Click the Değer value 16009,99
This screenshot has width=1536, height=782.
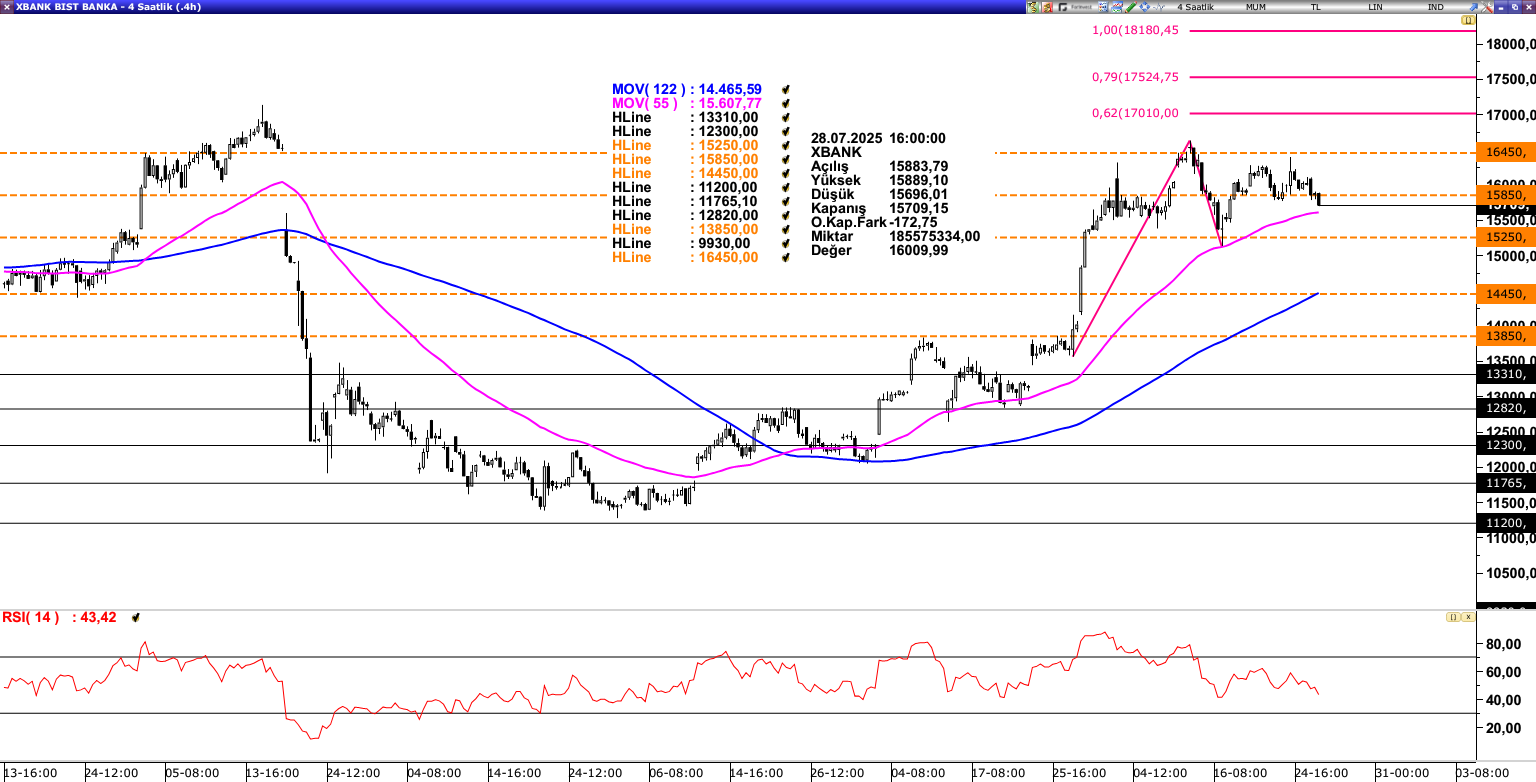(x=918, y=250)
